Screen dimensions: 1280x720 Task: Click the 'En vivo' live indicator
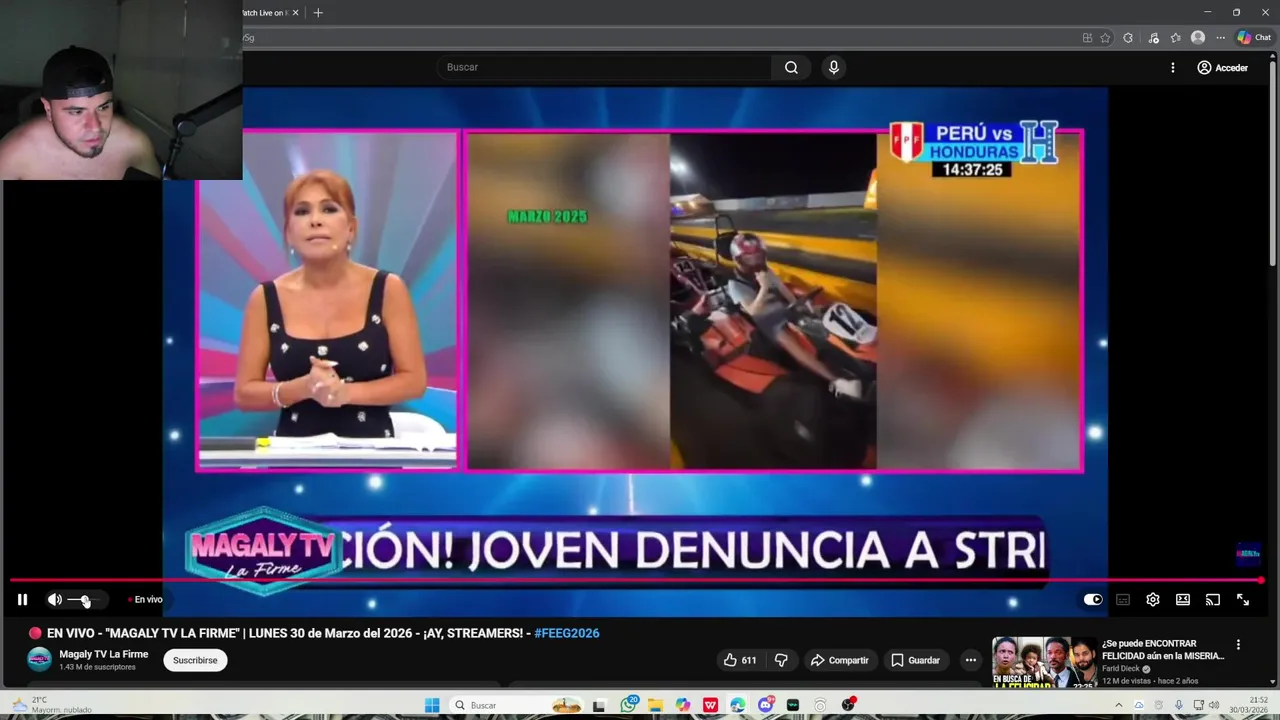pyautogui.click(x=146, y=599)
